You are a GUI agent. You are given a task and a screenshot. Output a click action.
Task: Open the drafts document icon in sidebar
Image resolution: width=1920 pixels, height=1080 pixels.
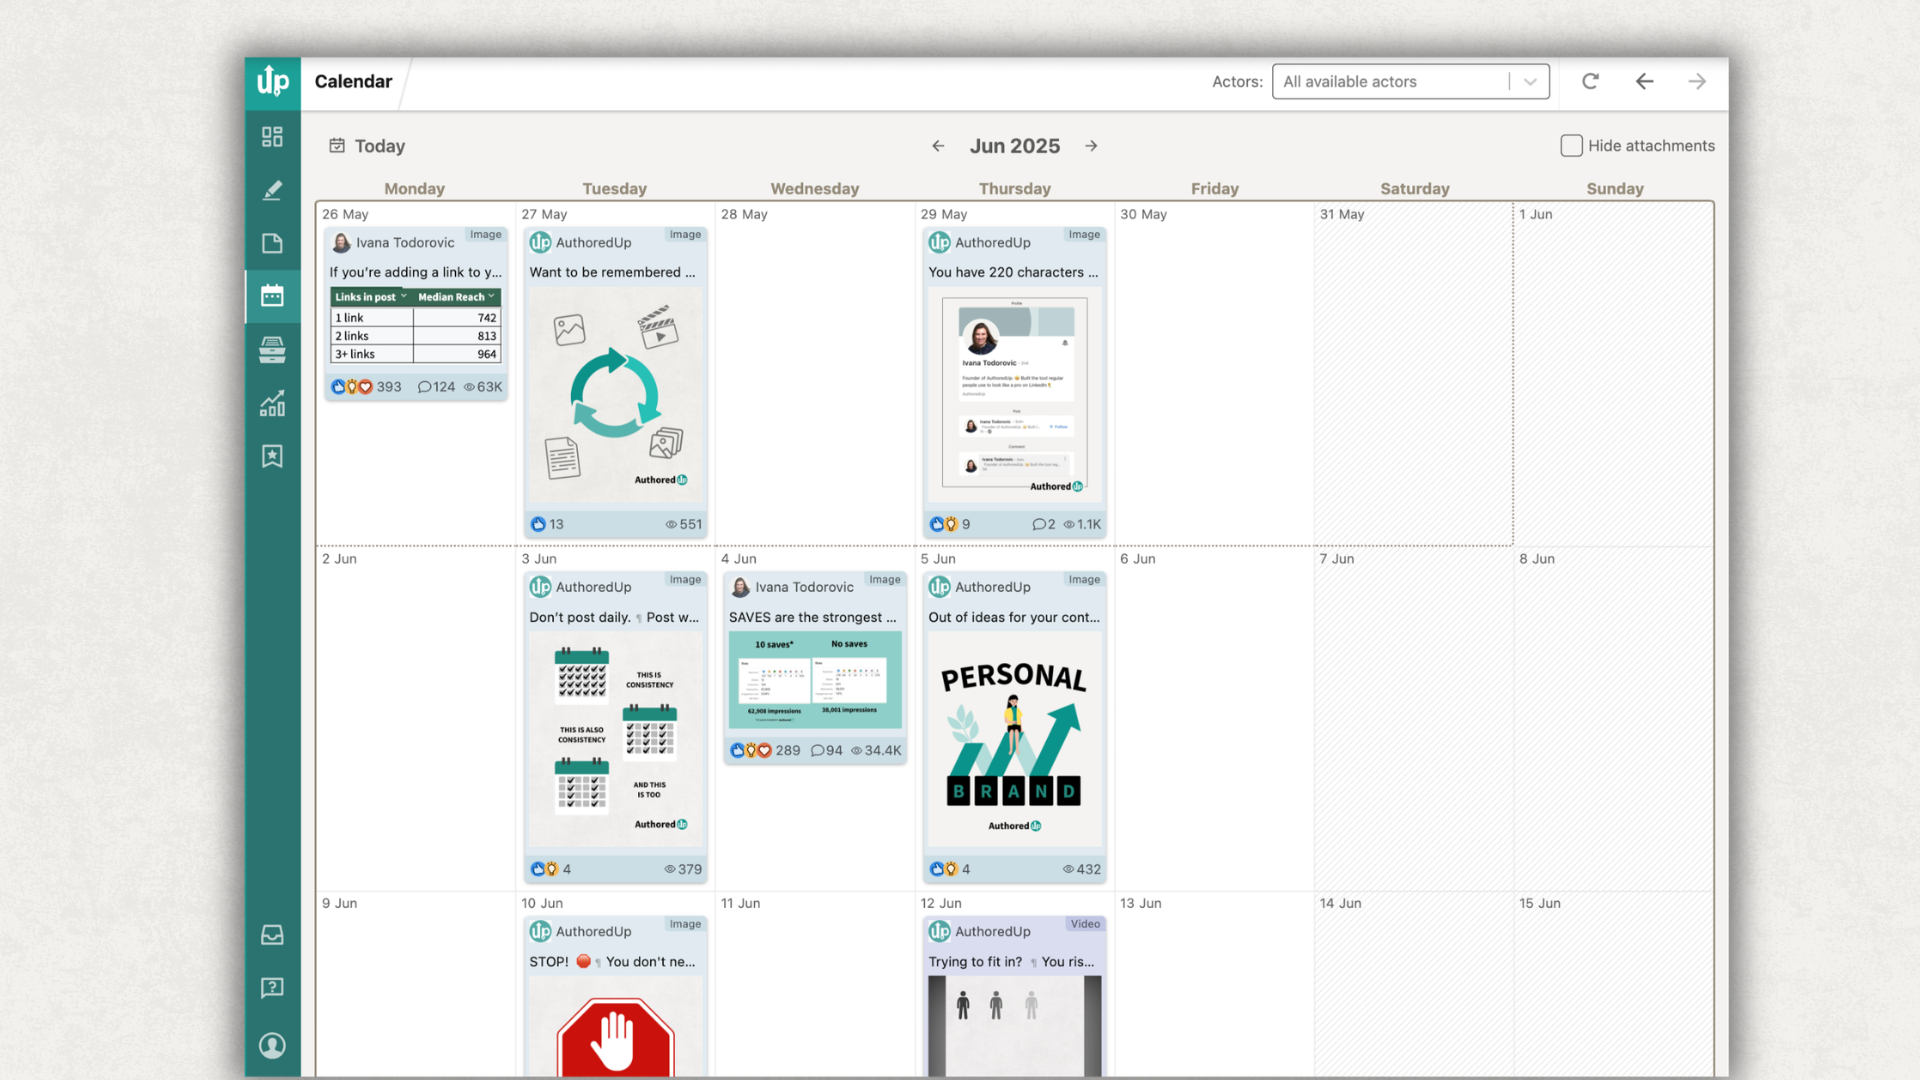click(272, 243)
